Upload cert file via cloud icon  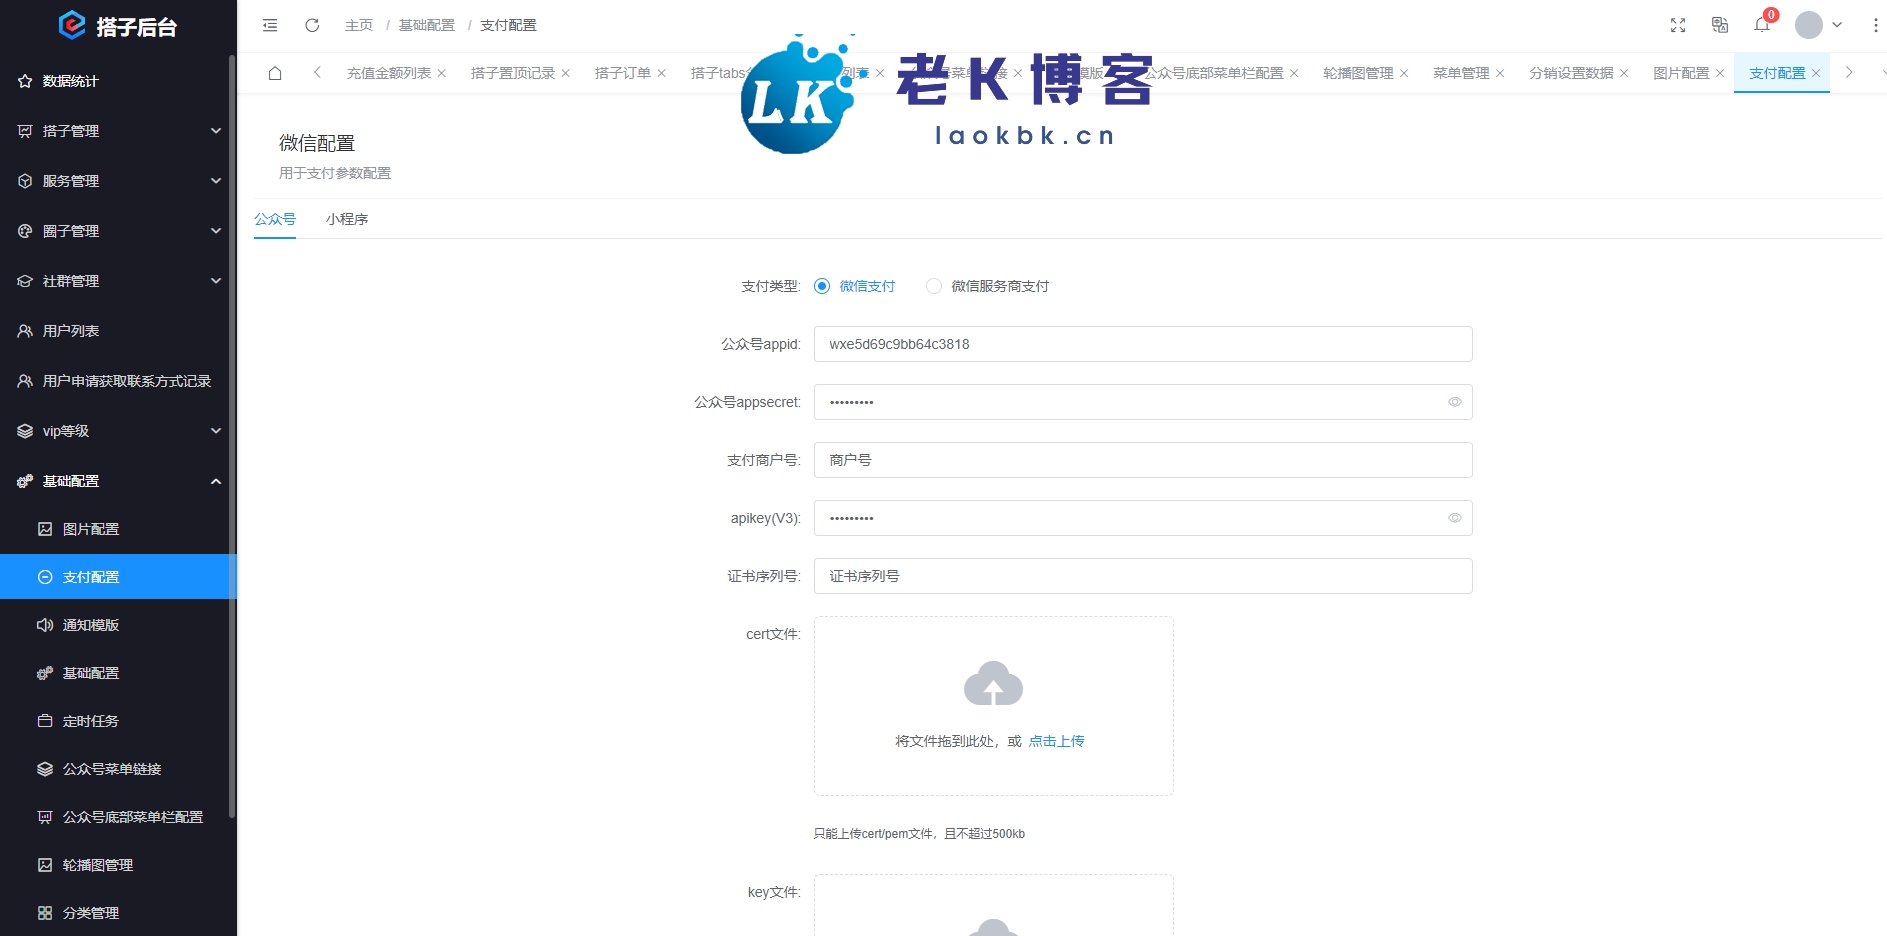pos(993,684)
